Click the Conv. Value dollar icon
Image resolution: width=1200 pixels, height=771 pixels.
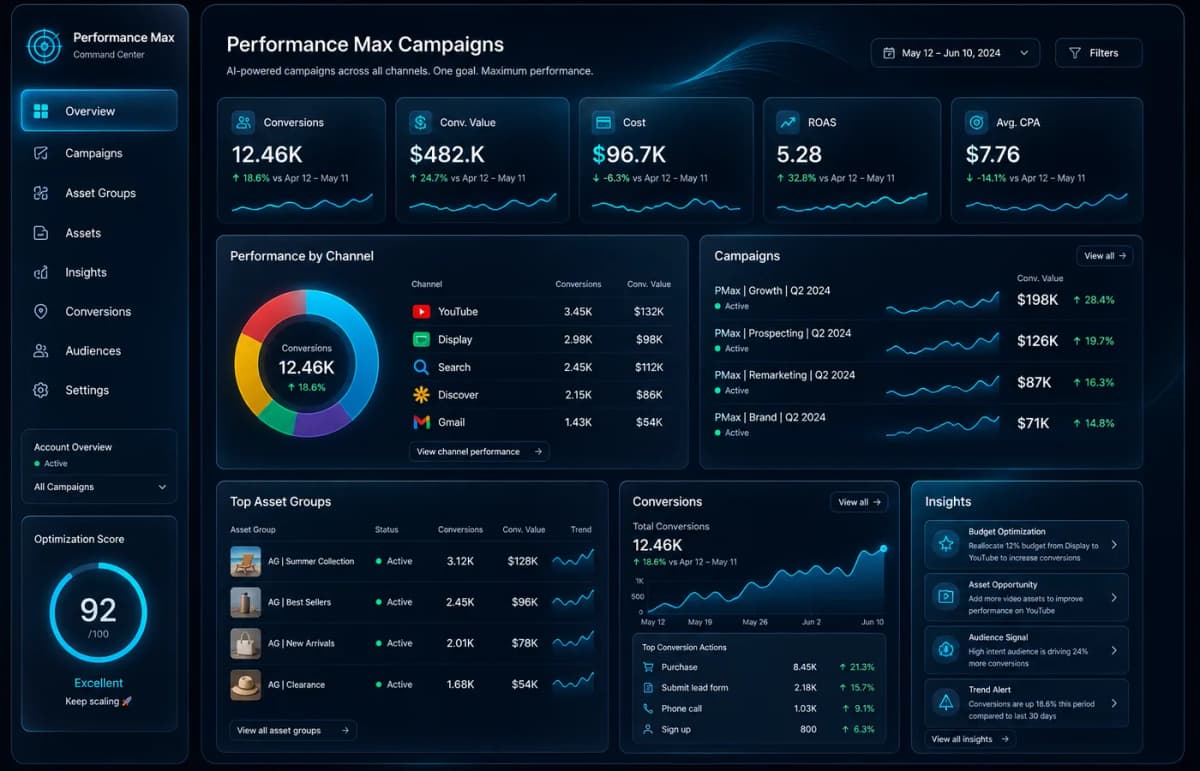[420, 122]
